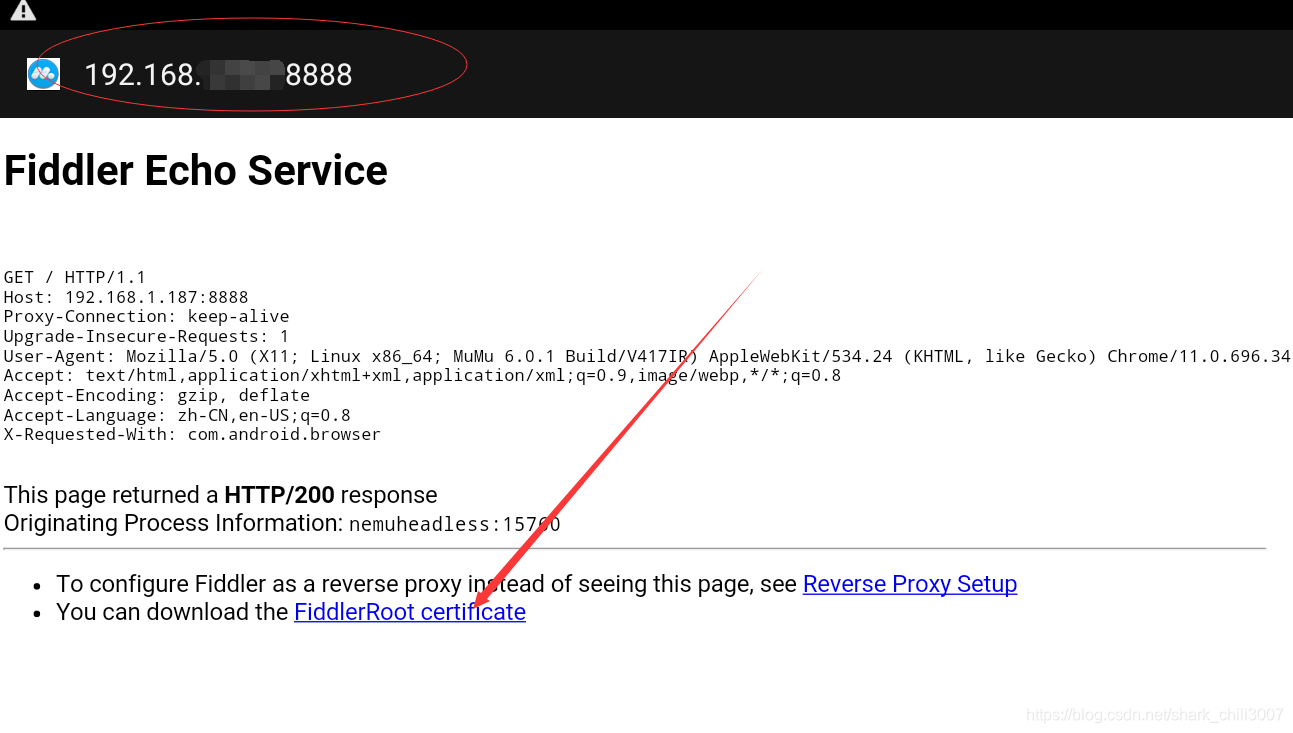Click the browser site icon beside the address
Viewport: 1293px width, 733px height.
43,74
